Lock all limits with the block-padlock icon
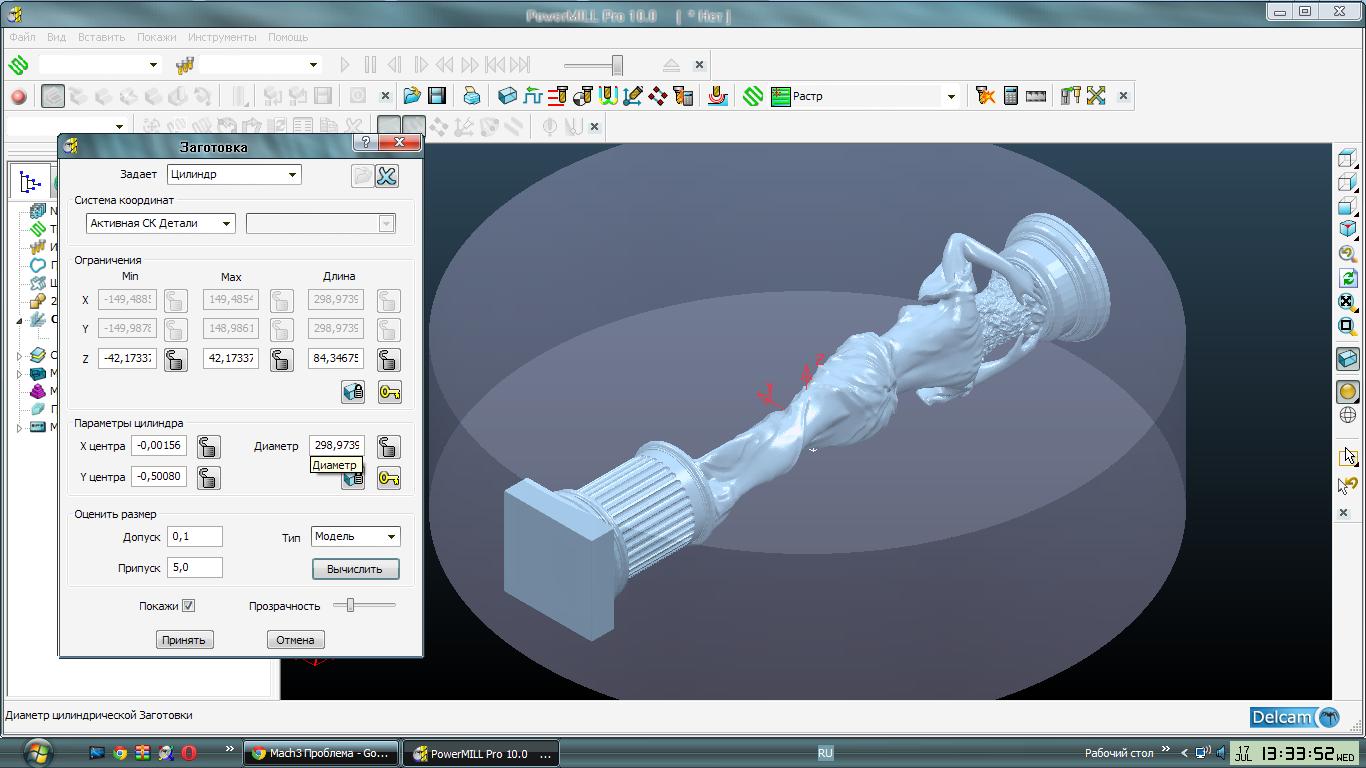The width and height of the screenshot is (1366, 768). 353,392
